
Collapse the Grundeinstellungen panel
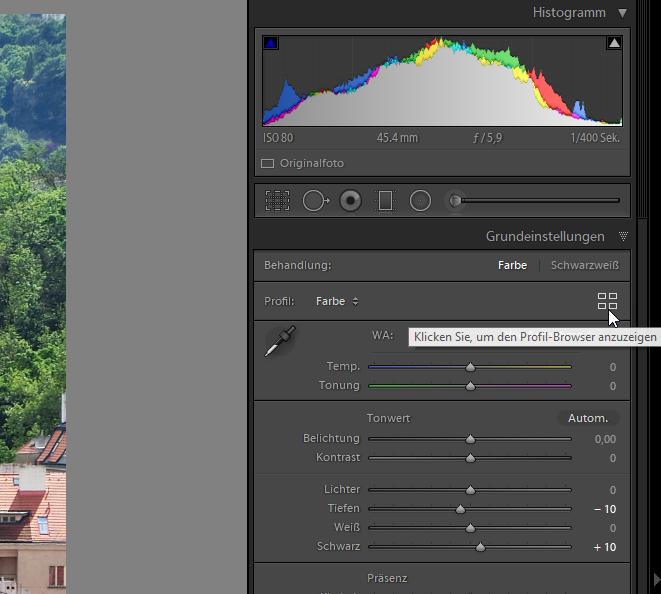coord(623,237)
